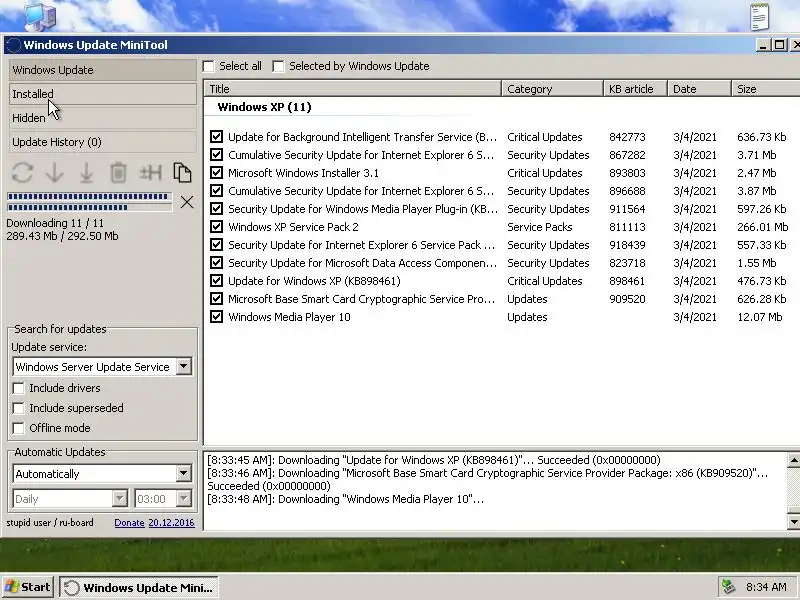Click the Donate link
Image resolution: width=800 pixels, height=600 pixels.
coord(129,522)
